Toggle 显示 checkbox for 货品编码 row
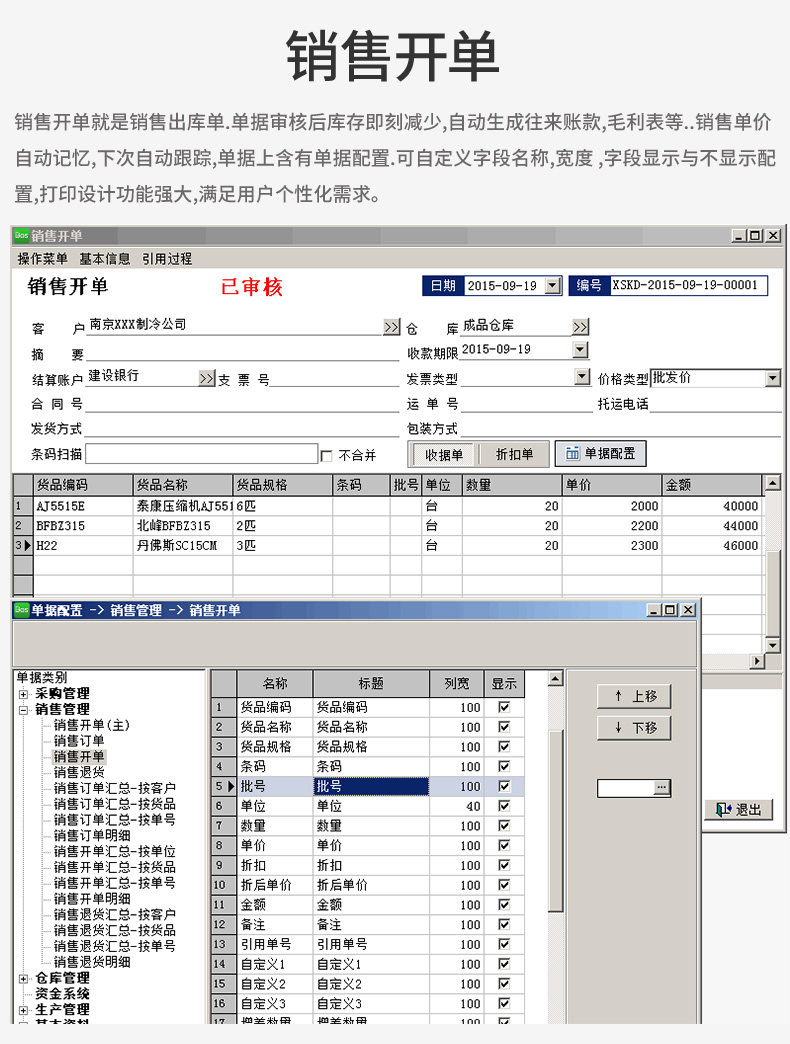790x1044 pixels. [504, 707]
